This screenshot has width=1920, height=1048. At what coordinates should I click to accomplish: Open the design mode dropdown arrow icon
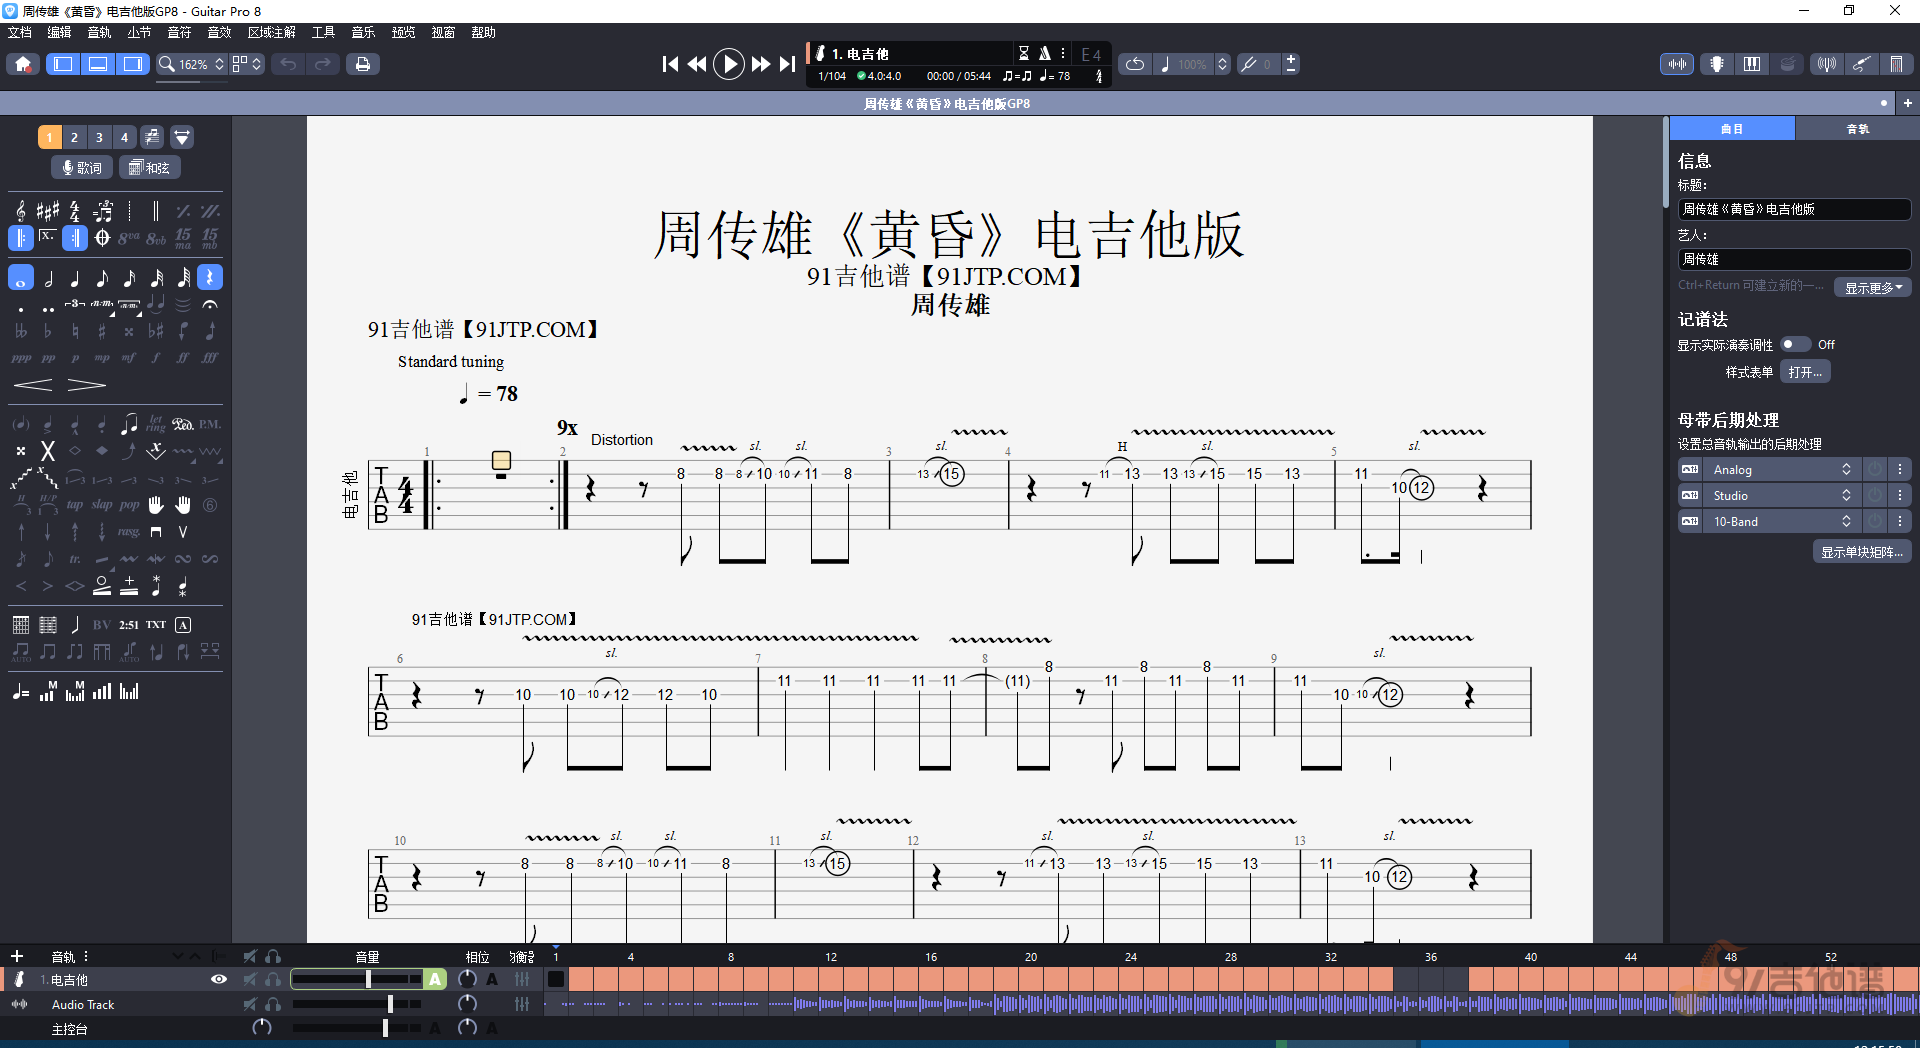coord(182,137)
